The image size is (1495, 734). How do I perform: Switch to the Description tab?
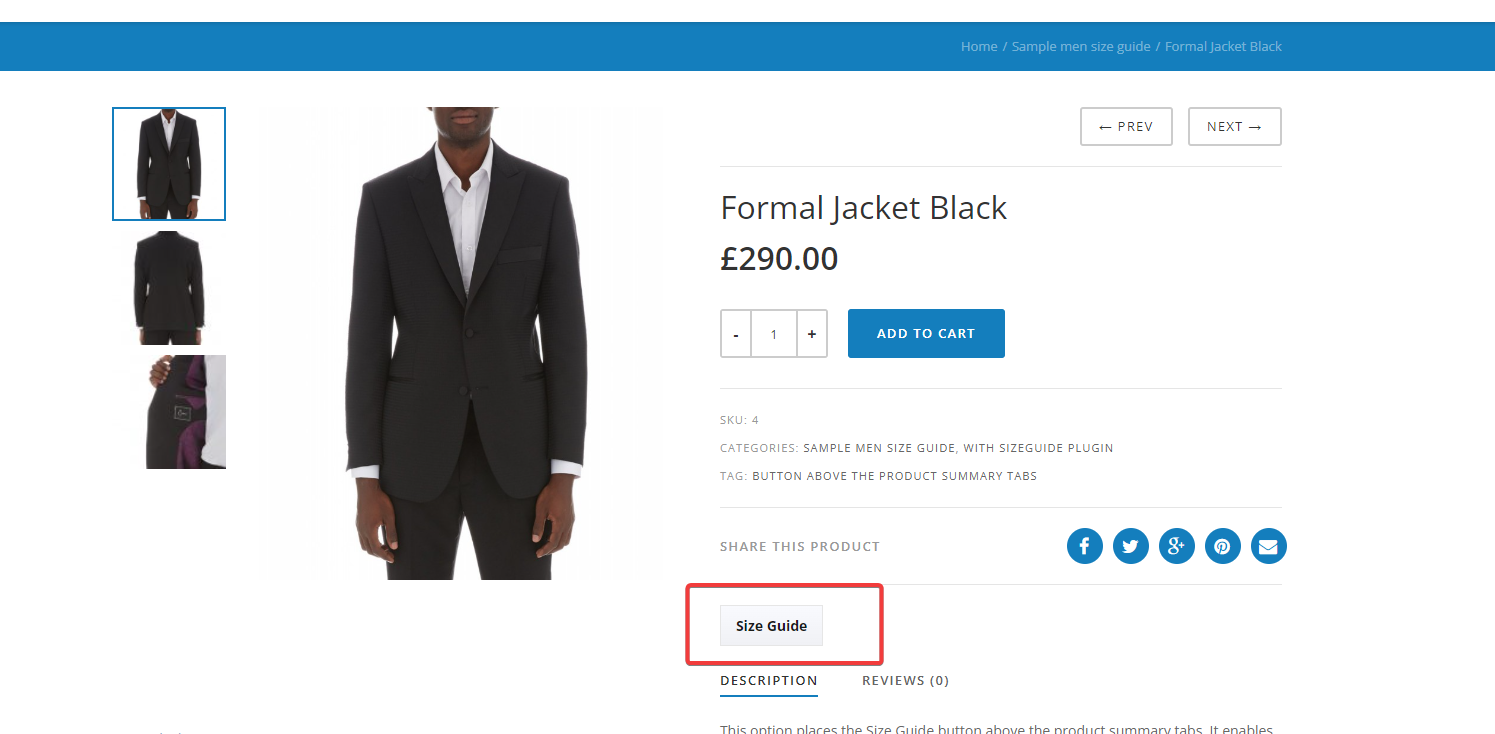point(768,681)
